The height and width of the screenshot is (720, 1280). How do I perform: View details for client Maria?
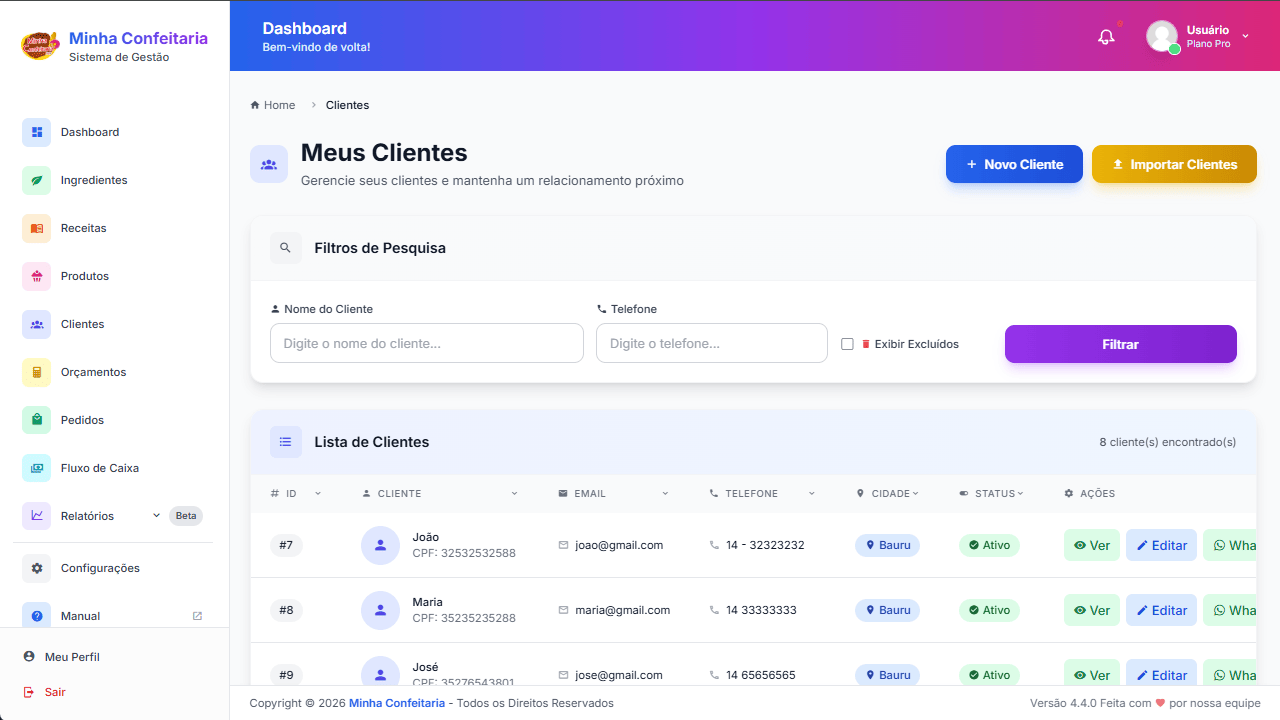pos(1091,610)
